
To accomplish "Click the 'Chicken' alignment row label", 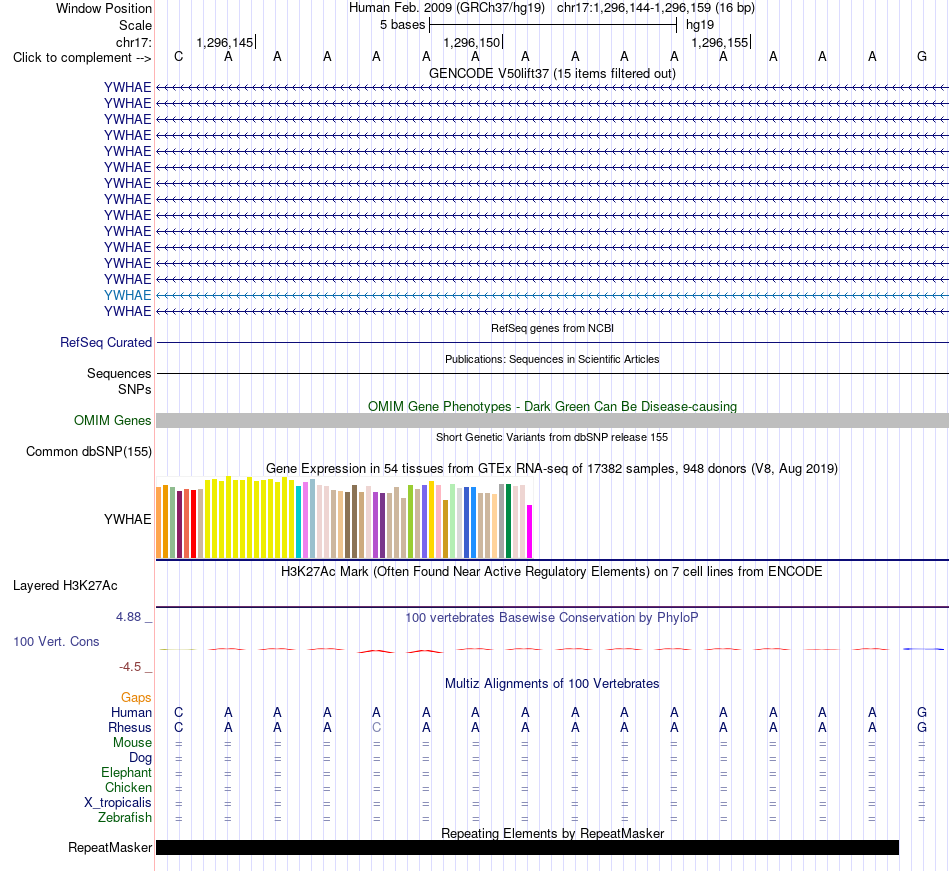I will [x=128, y=787].
